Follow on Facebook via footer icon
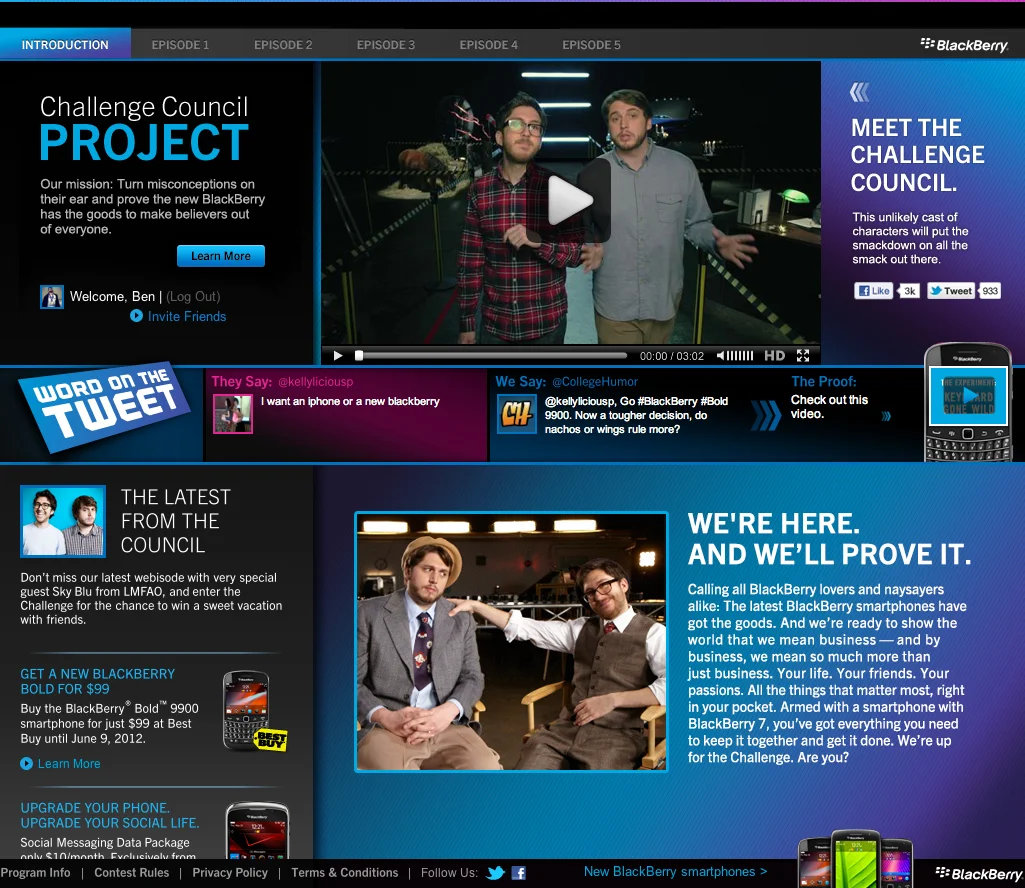This screenshot has width=1025, height=888. [x=519, y=873]
